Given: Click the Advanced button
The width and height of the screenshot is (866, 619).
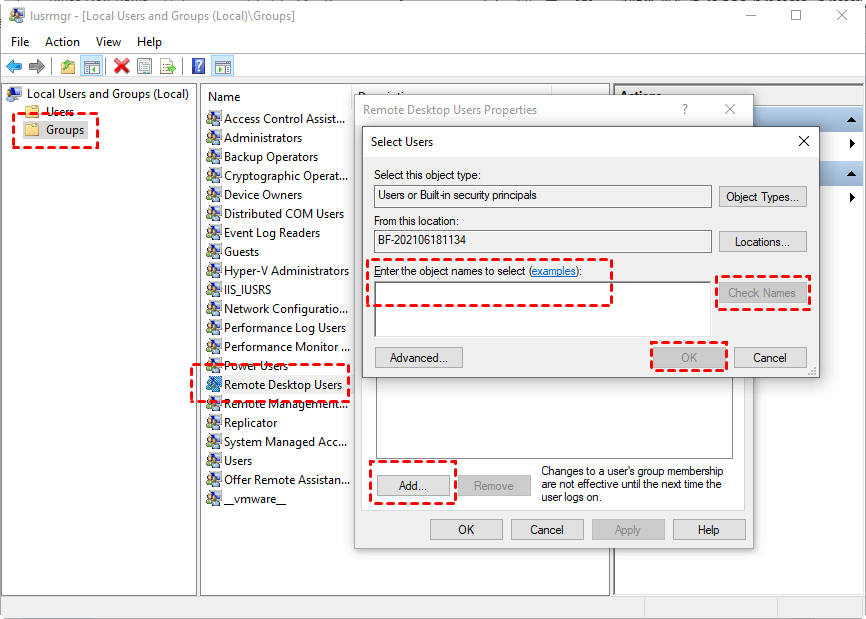Looking at the screenshot, I should [x=418, y=358].
